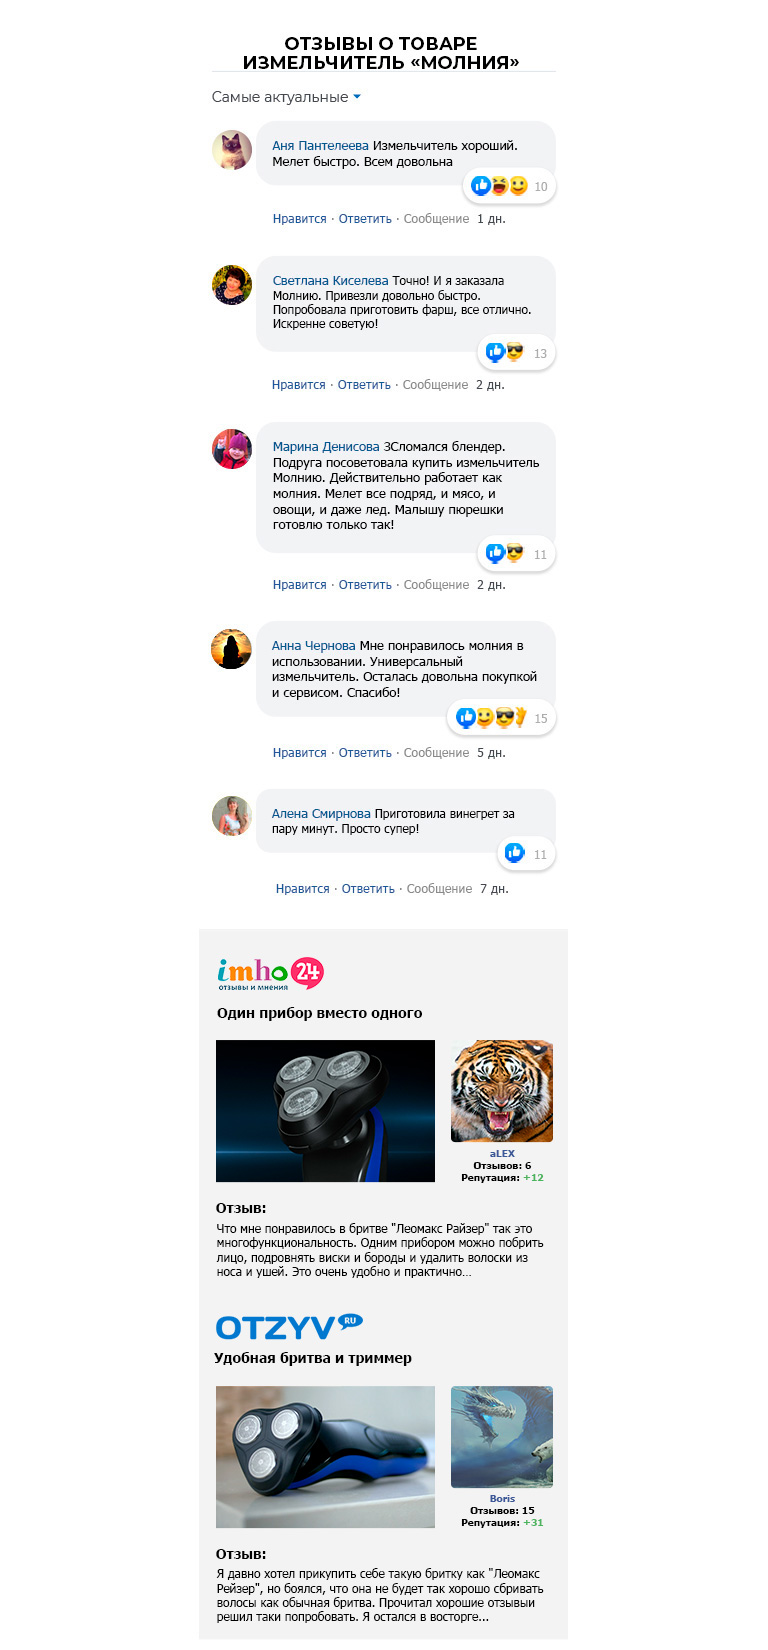Click the OTZYV.ru logo

[x=289, y=1327]
